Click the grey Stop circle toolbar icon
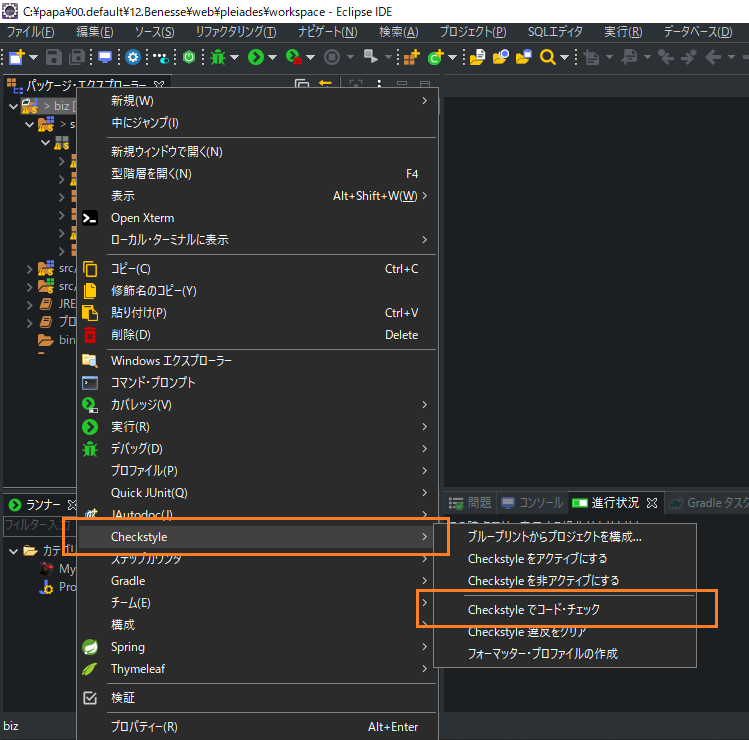This screenshot has width=749, height=740. click(332, 57)
